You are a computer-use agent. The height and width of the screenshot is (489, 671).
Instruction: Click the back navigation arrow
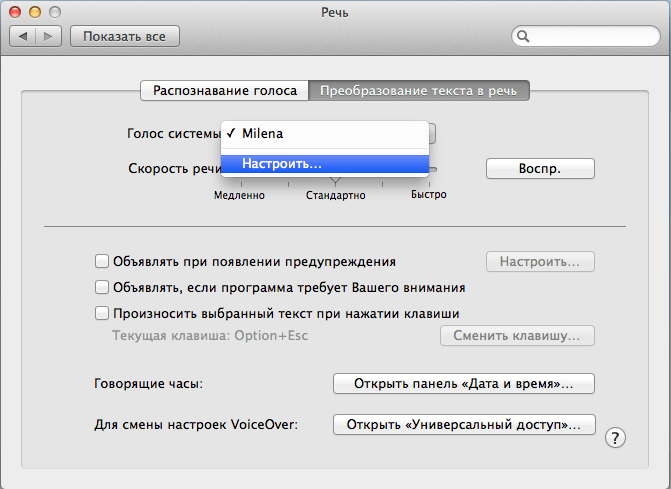[24, 37]
